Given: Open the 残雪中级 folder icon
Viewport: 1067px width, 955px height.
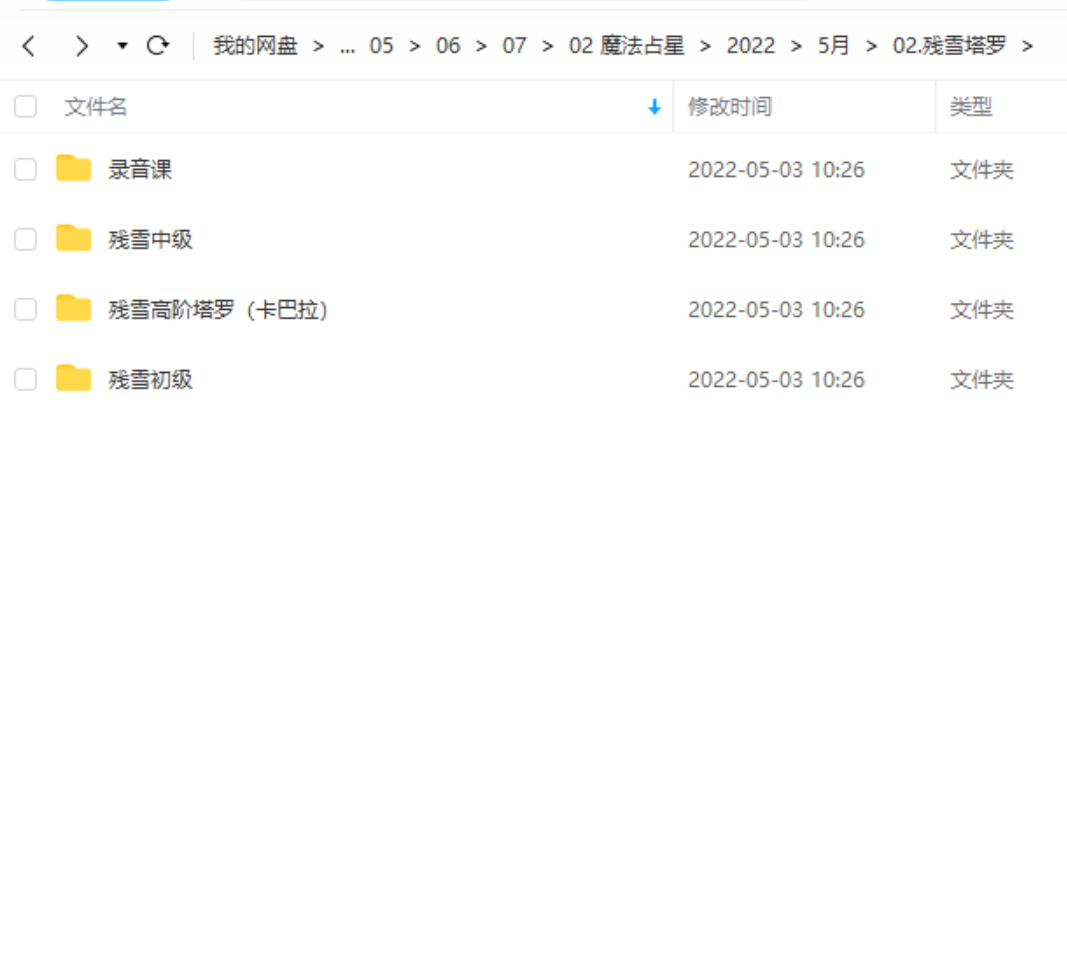Looking at the screenshot, I should (x=71, y=239).
